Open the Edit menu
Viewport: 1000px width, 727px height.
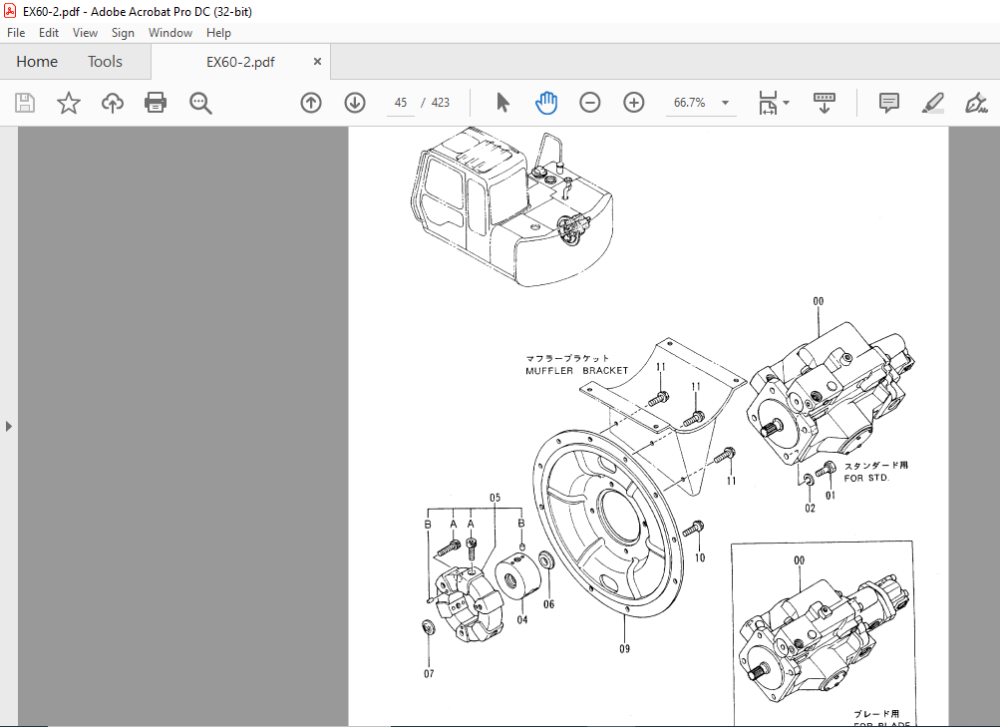coord(48,33)
